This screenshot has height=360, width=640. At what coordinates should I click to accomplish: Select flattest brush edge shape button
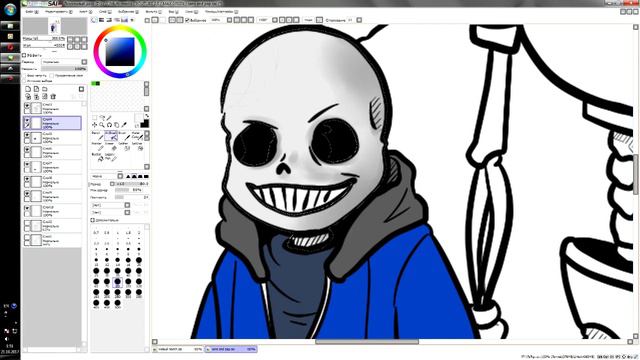click(146, 176)
